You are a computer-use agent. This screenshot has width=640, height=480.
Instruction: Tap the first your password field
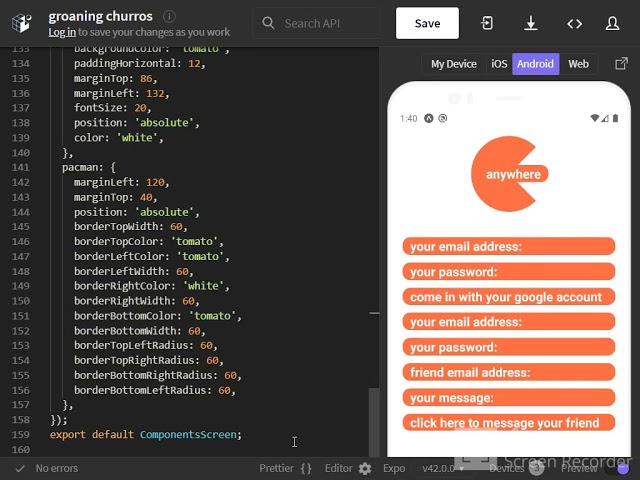(509, 271)
